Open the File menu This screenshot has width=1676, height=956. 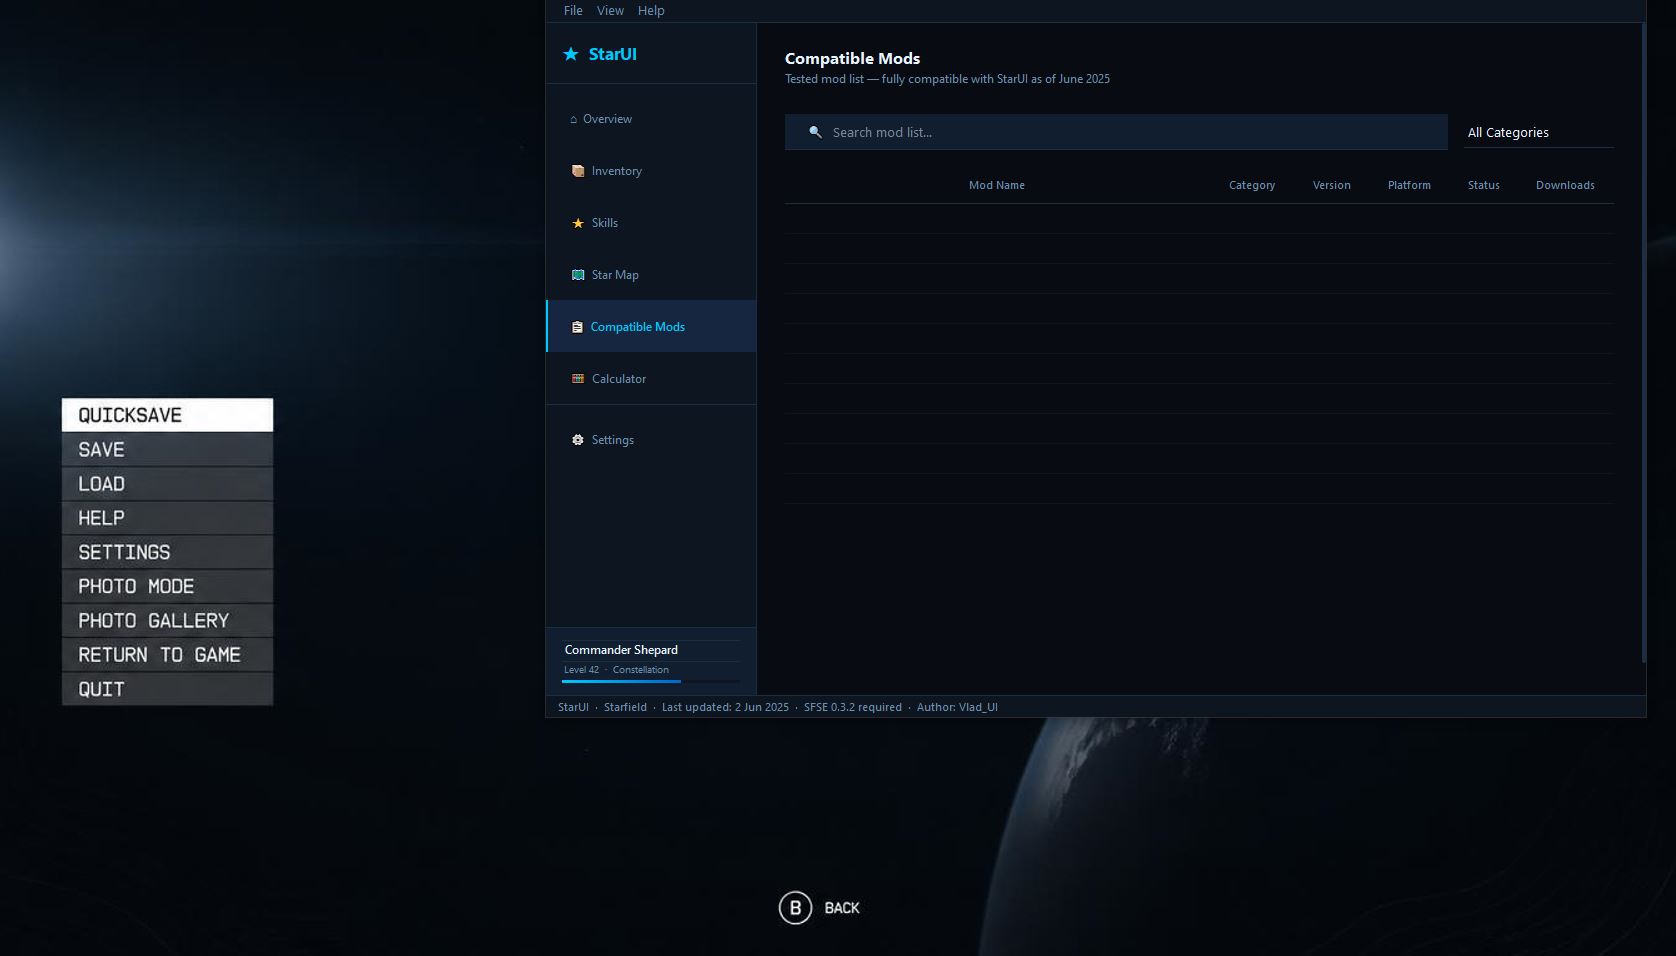click(573, 10)
